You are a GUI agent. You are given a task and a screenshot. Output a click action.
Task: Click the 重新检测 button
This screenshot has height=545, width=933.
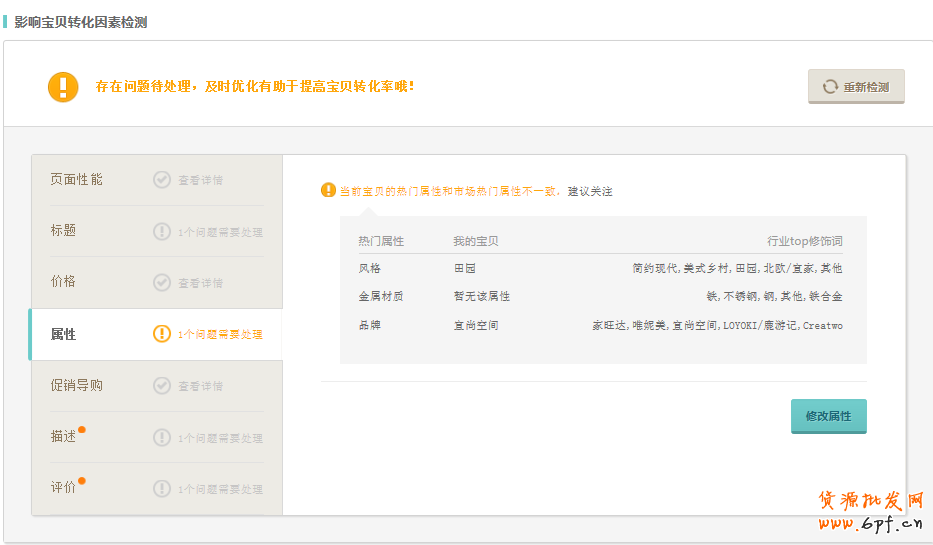pos(856,87)
